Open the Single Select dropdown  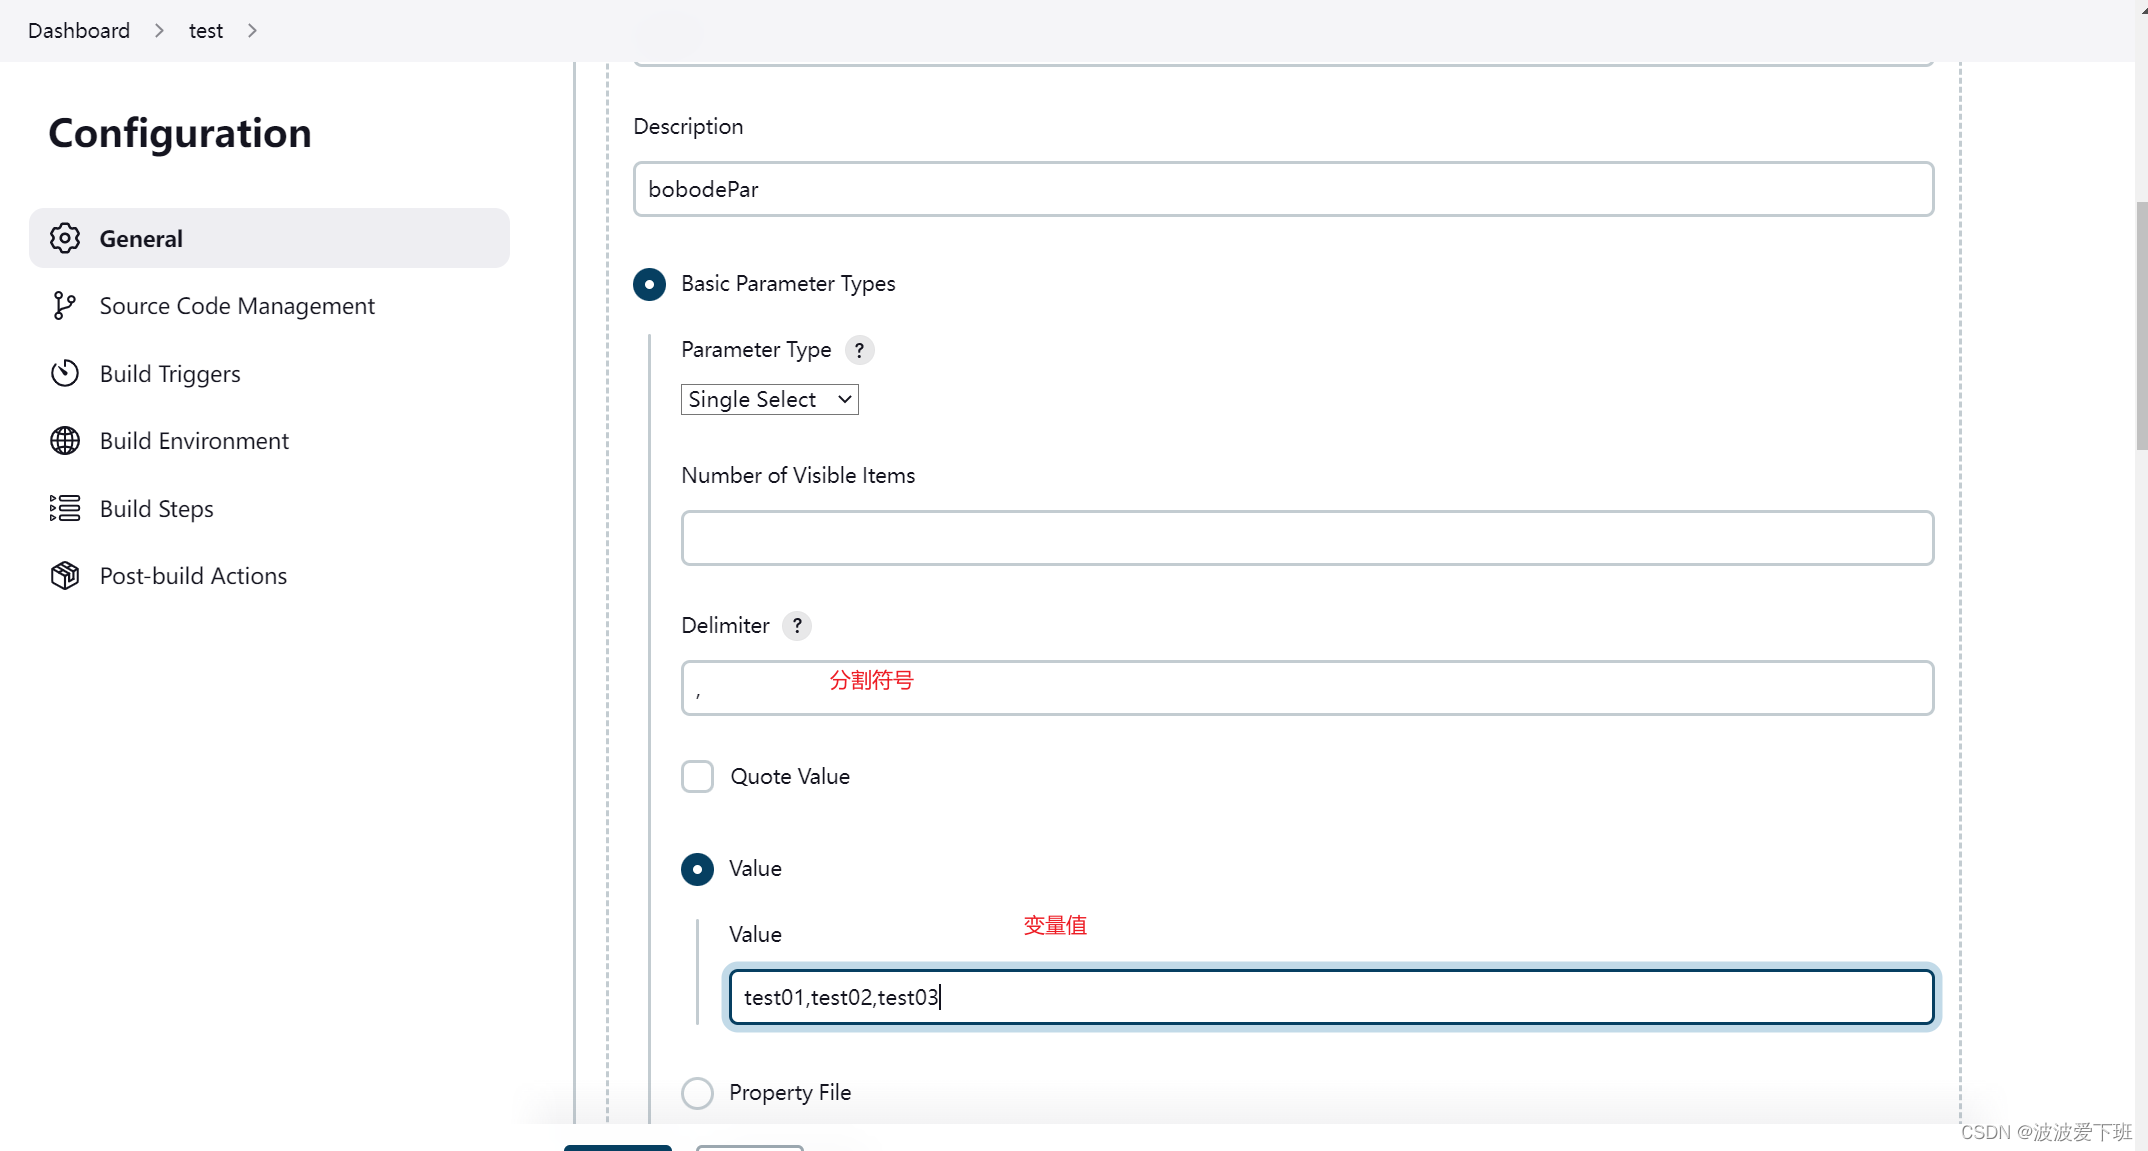pyautogui.click(x=769, y=399)
